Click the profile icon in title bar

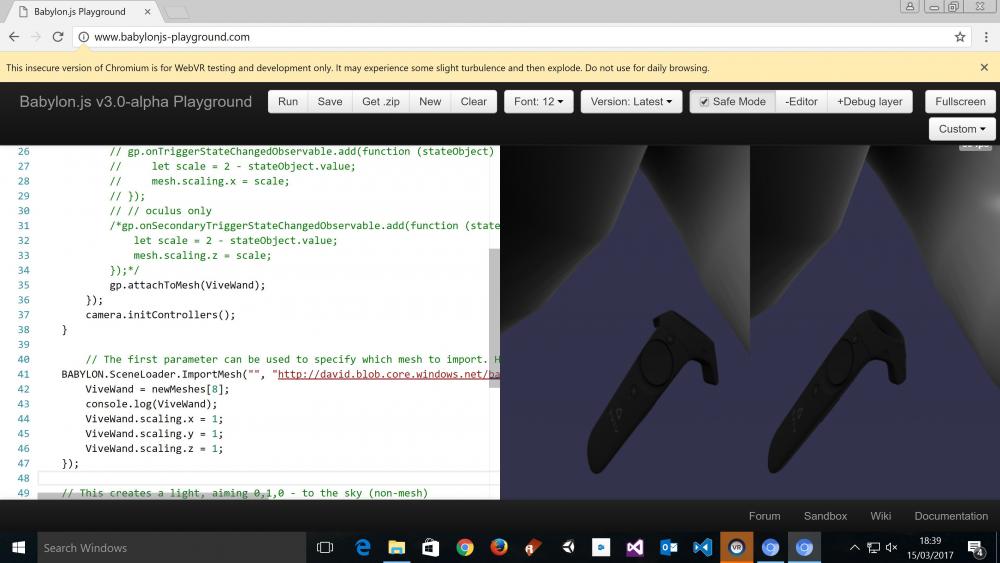point(909,6)
